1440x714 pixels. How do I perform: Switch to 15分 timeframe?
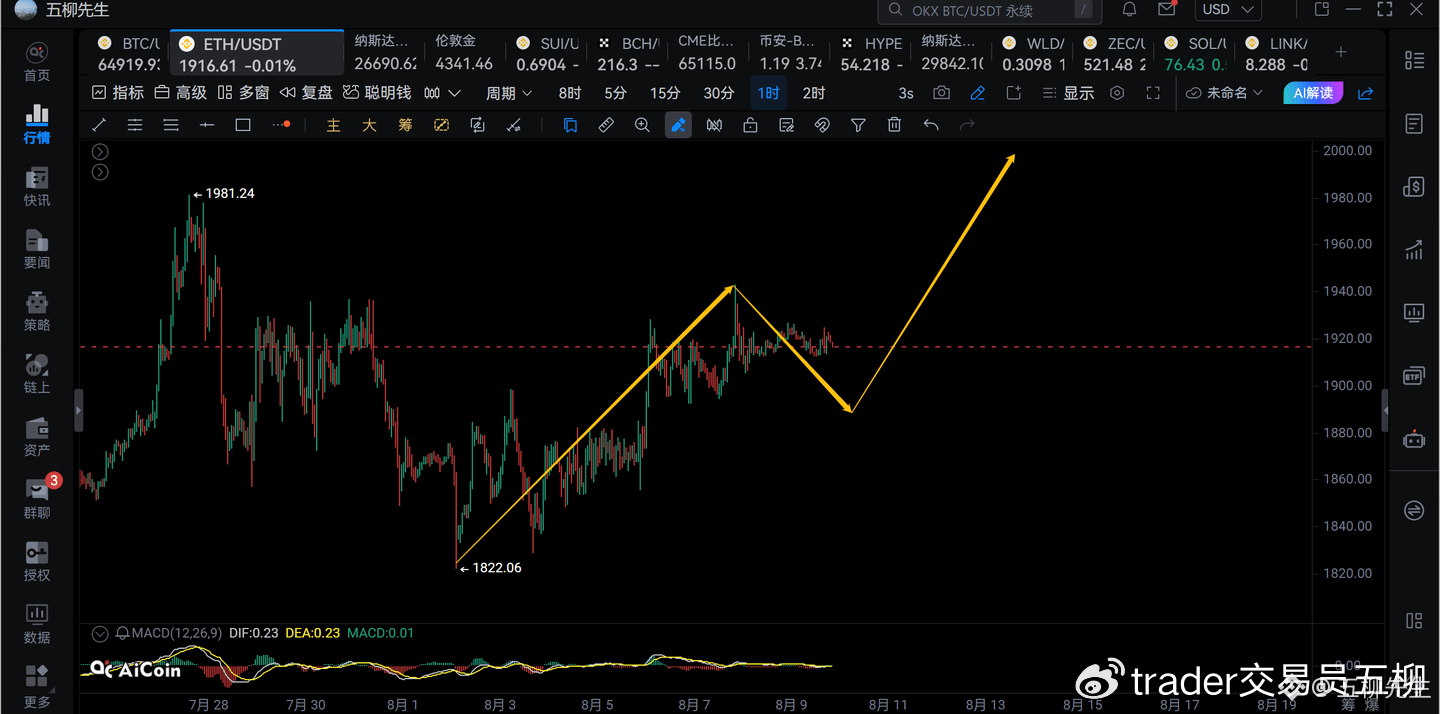[665, 93]
